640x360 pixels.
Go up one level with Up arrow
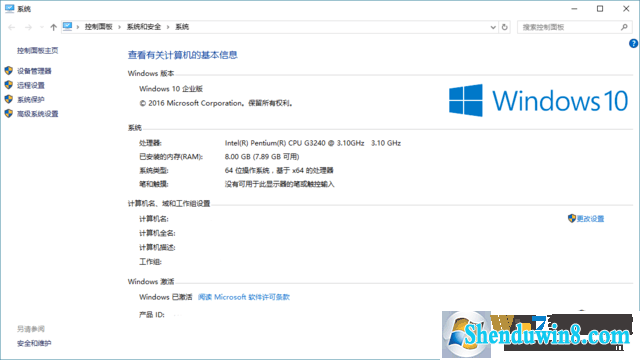(x=53, y=27)
